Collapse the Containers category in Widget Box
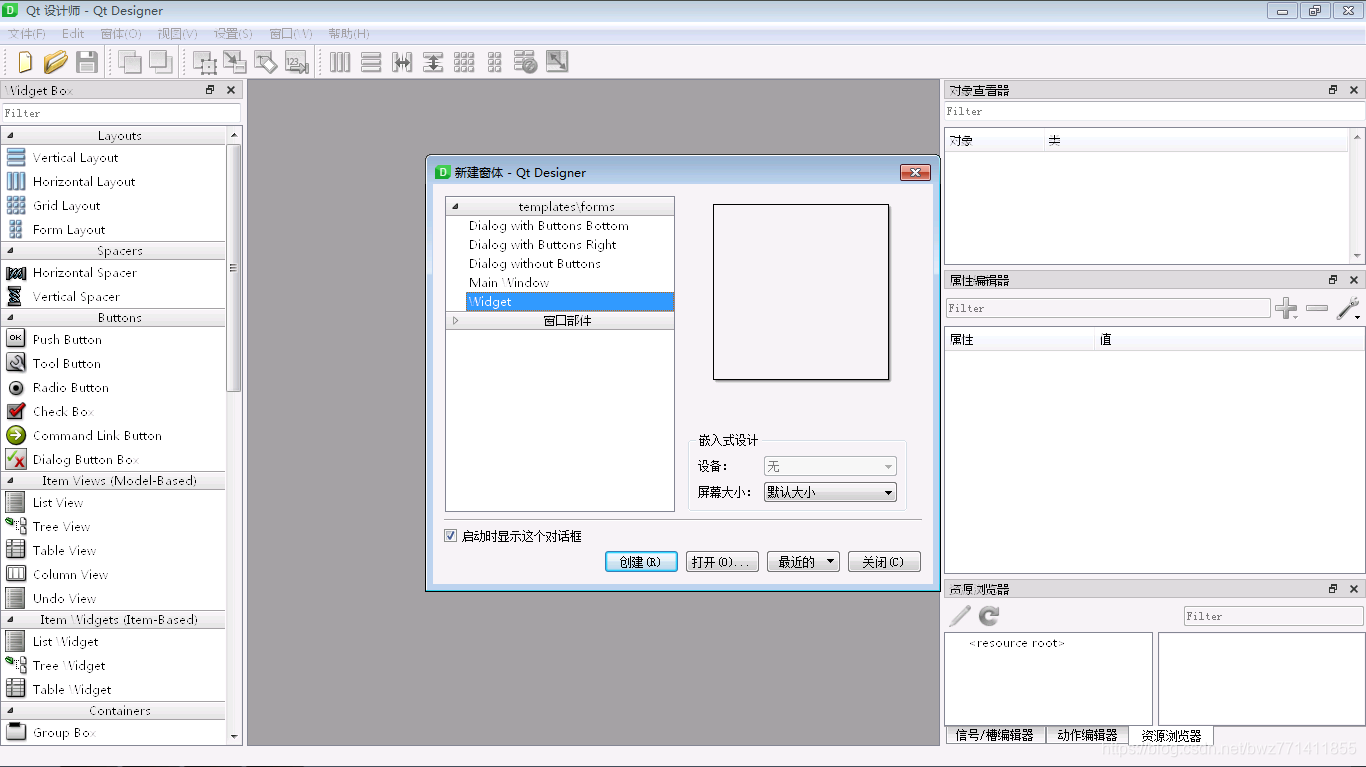The width and height of the screenshot is (1366, 767). tap(11, 711)
